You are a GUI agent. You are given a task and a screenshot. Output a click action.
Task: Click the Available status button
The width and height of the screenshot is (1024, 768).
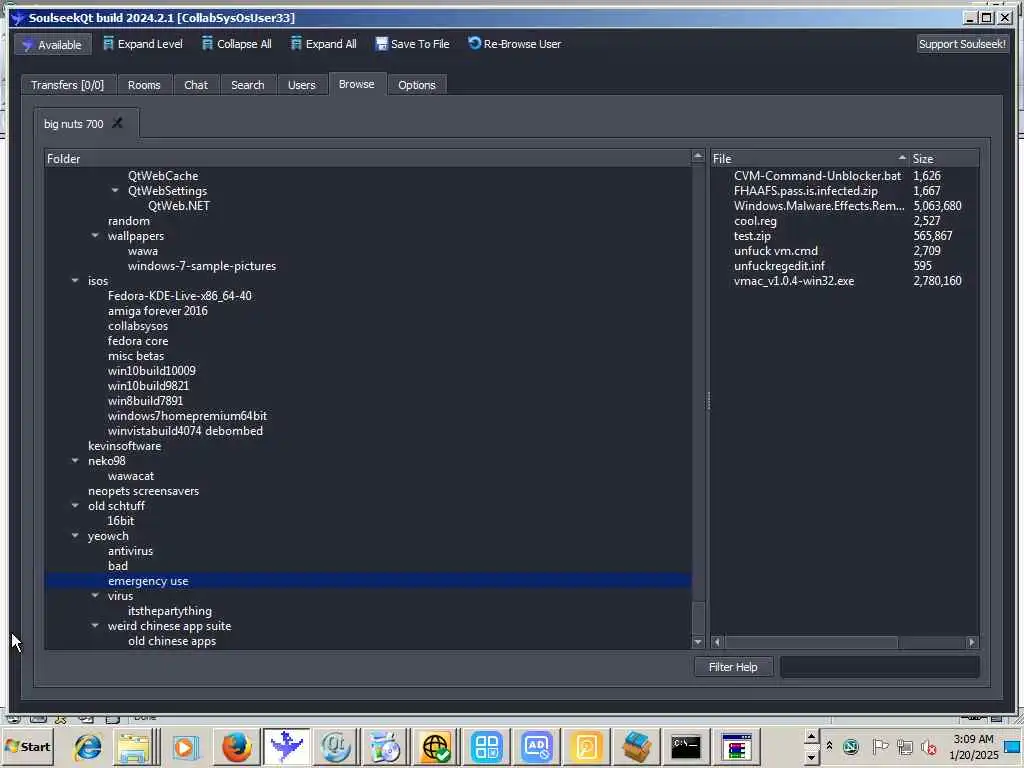(x=52, y=44)
